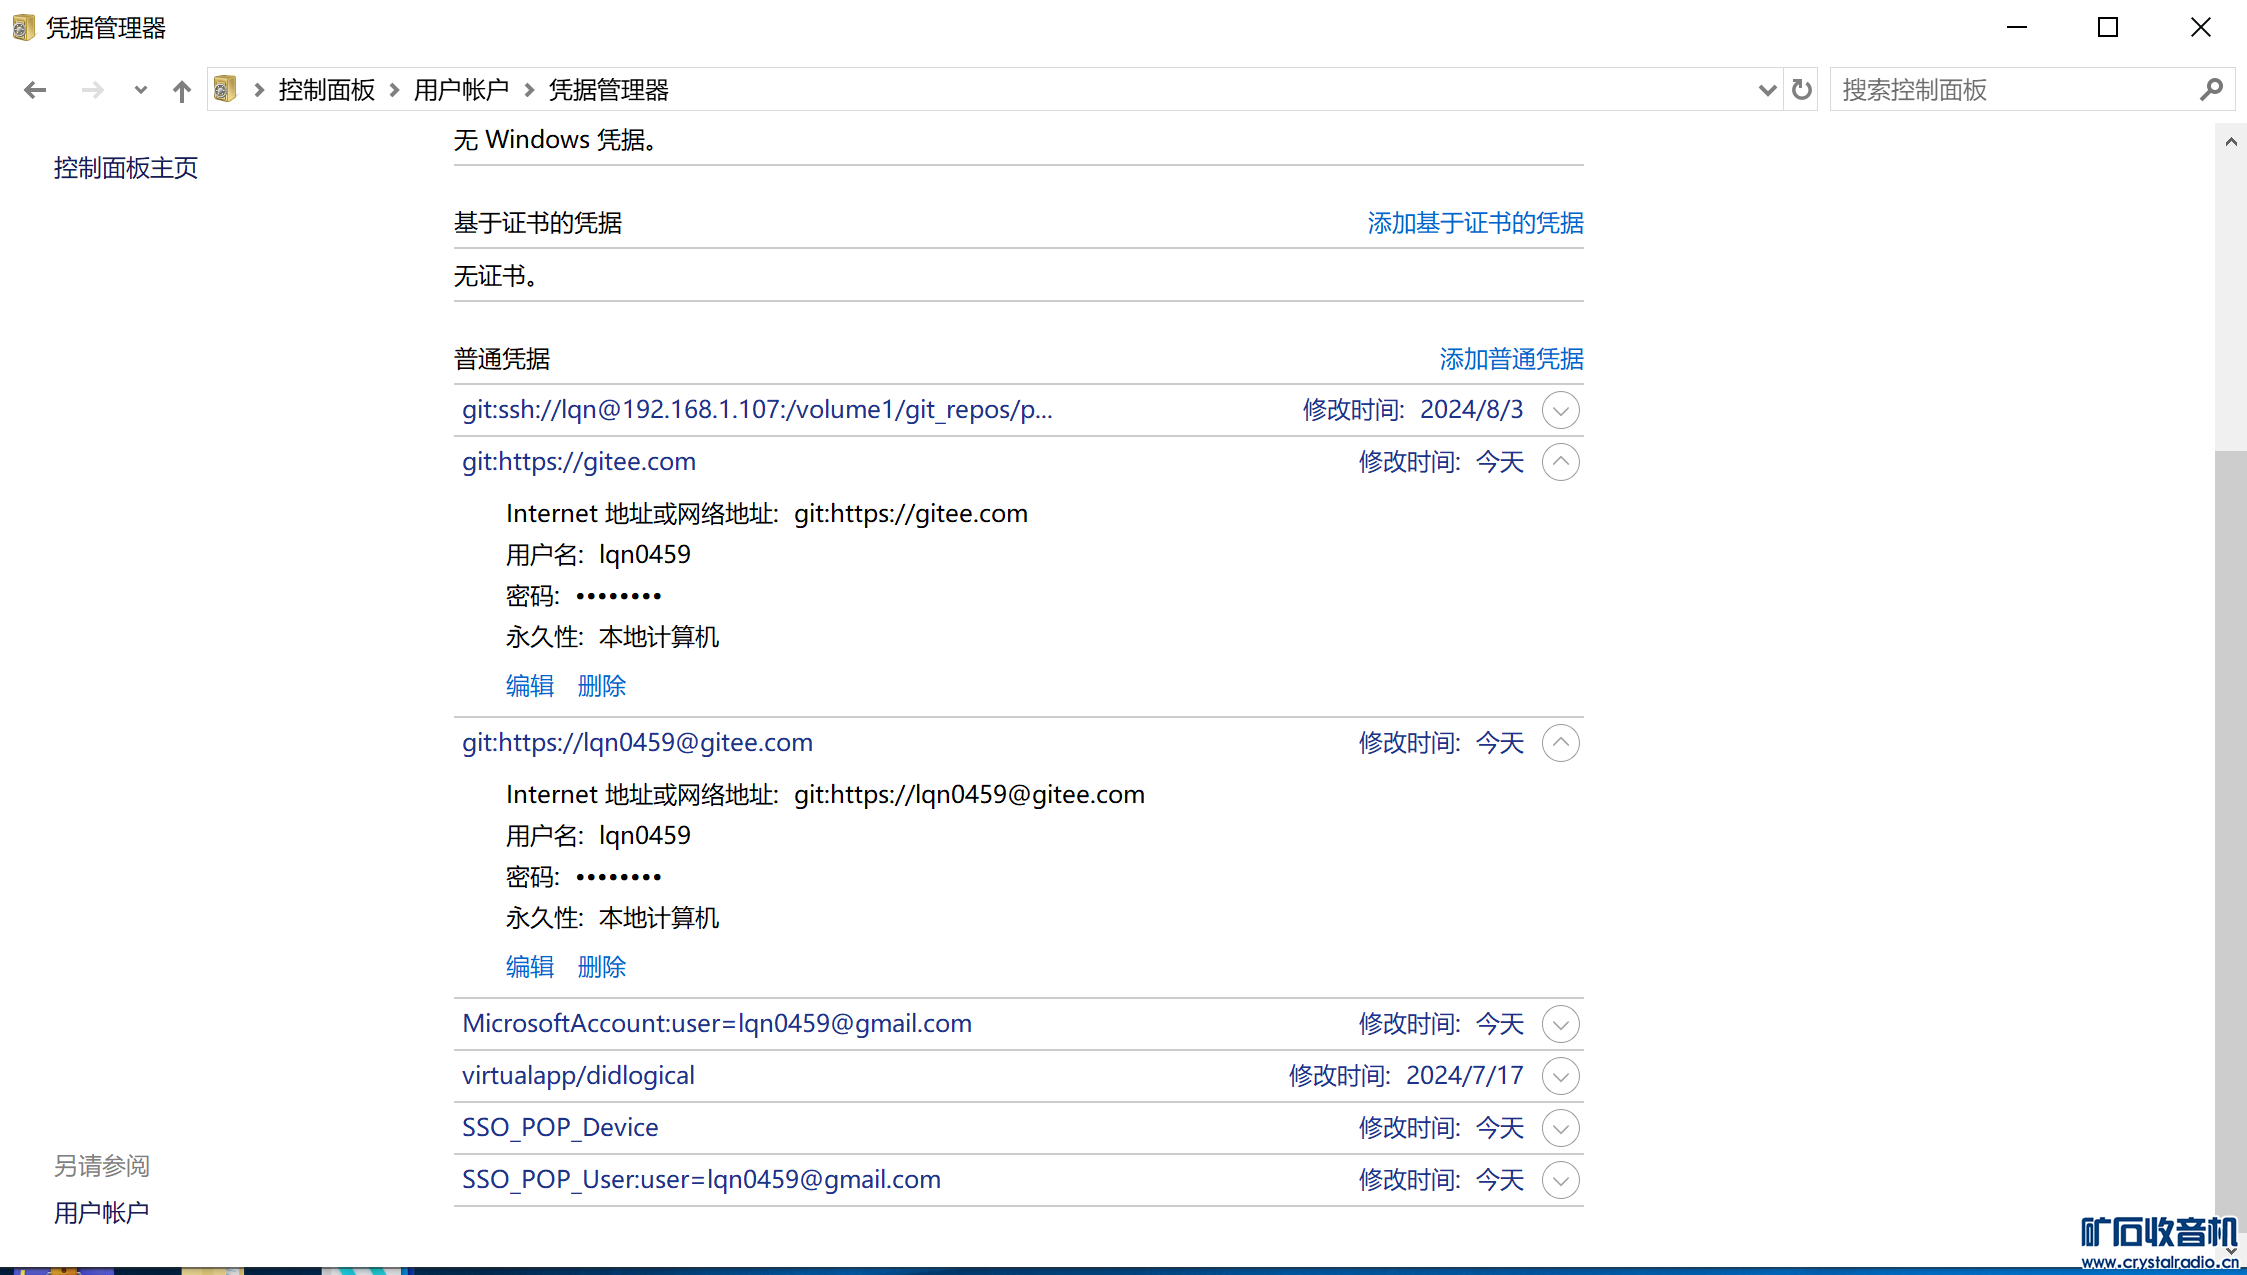Expand the virtualapp/didlogical credential

pyautogui.click(x=1560, y=1076)
